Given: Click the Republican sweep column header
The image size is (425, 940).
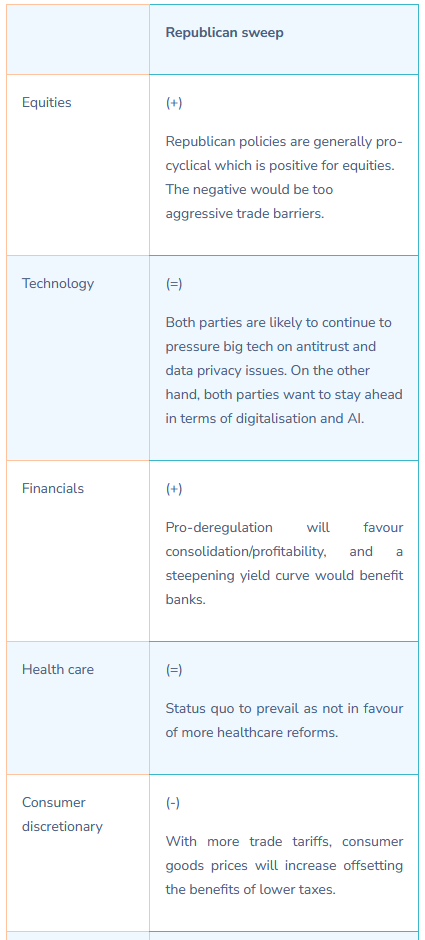Looking at the screenshot, I should click(224, 32).
